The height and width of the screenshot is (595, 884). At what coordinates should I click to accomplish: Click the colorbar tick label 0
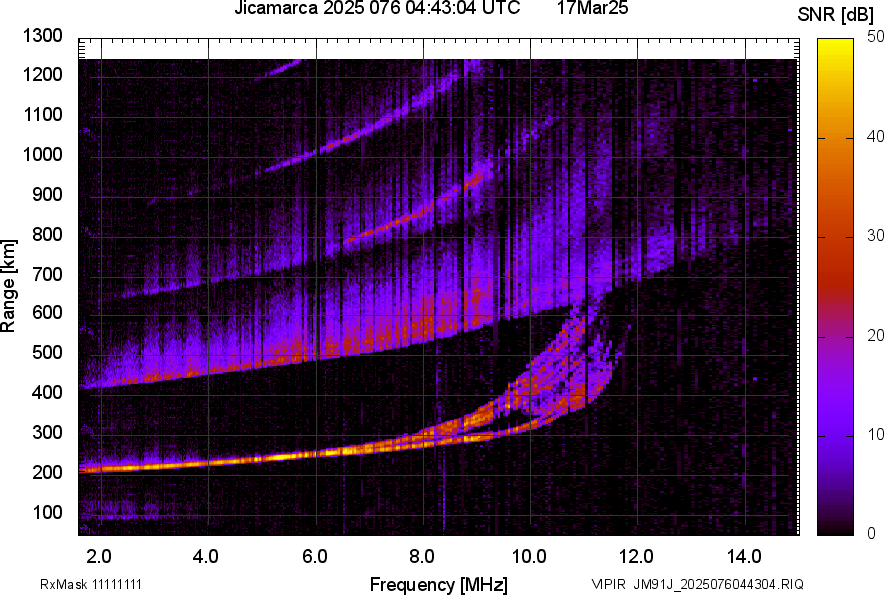click(872, 534)
